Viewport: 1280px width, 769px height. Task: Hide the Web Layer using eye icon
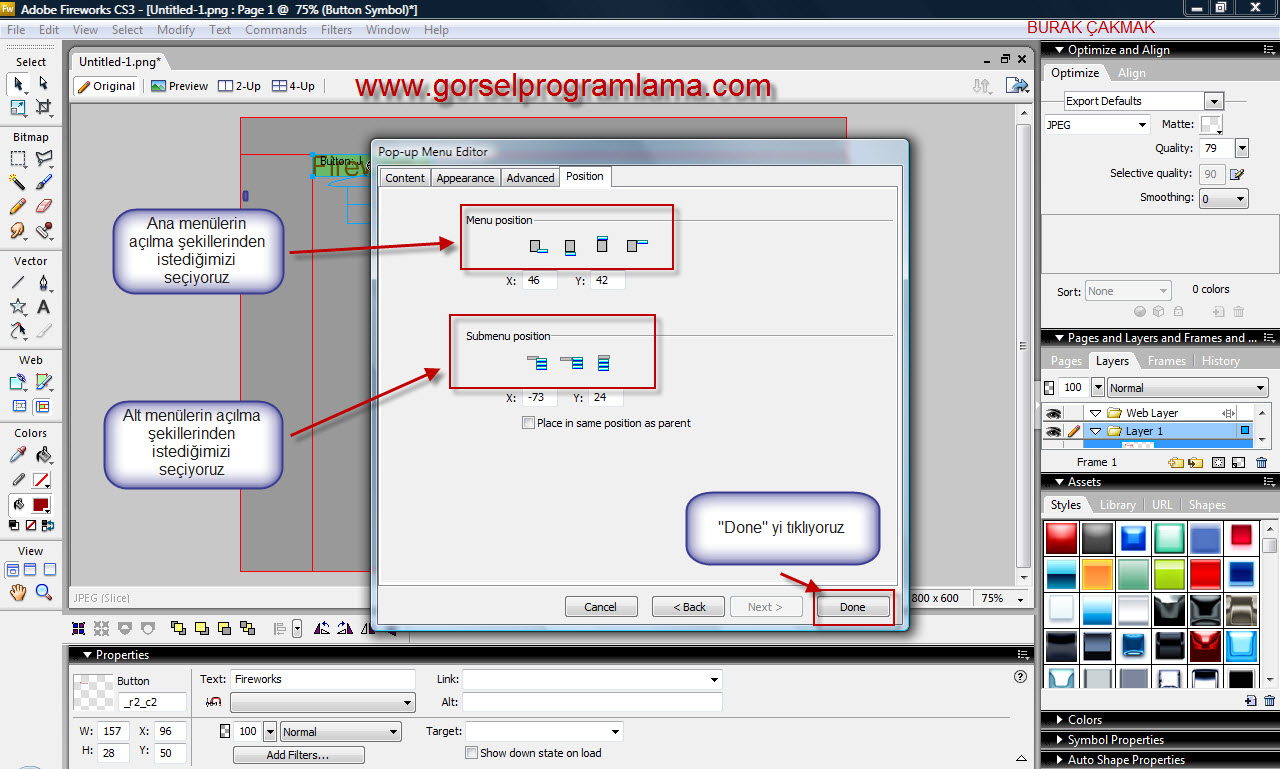coord(1052,413)
